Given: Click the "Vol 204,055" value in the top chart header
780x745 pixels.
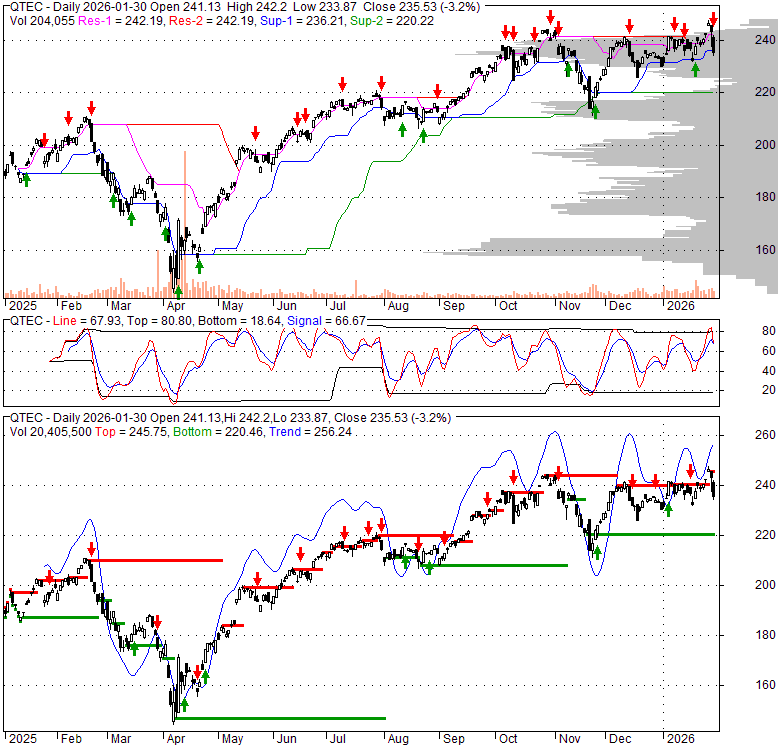Looking at the screenshot, I should 42,21.
